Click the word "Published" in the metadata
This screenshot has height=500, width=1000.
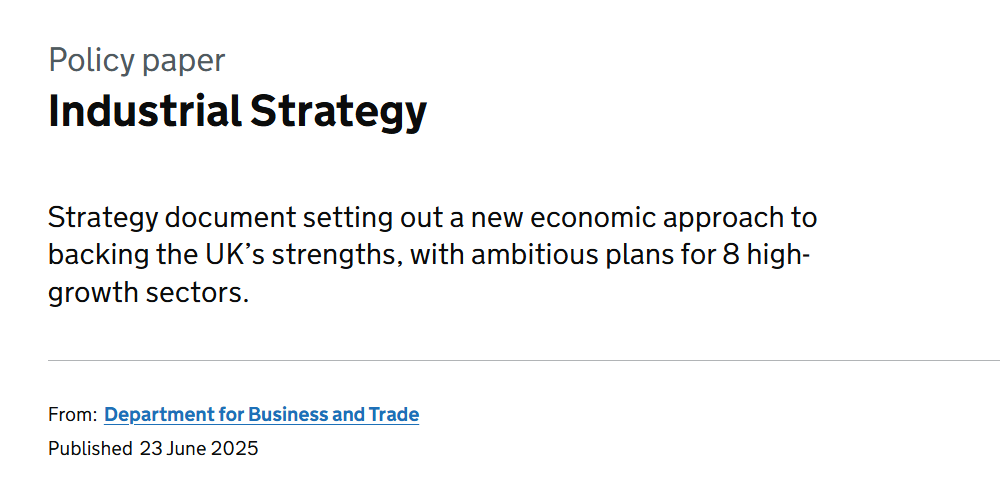(x=90, y=448)
